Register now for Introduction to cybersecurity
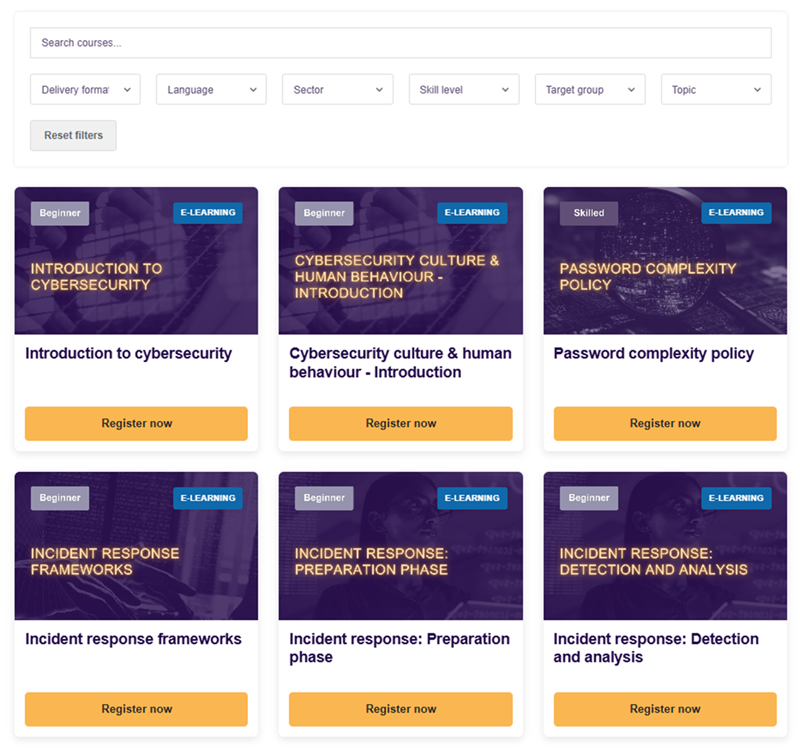This screenshot has width=800, height=748. [x=136, y=423]
